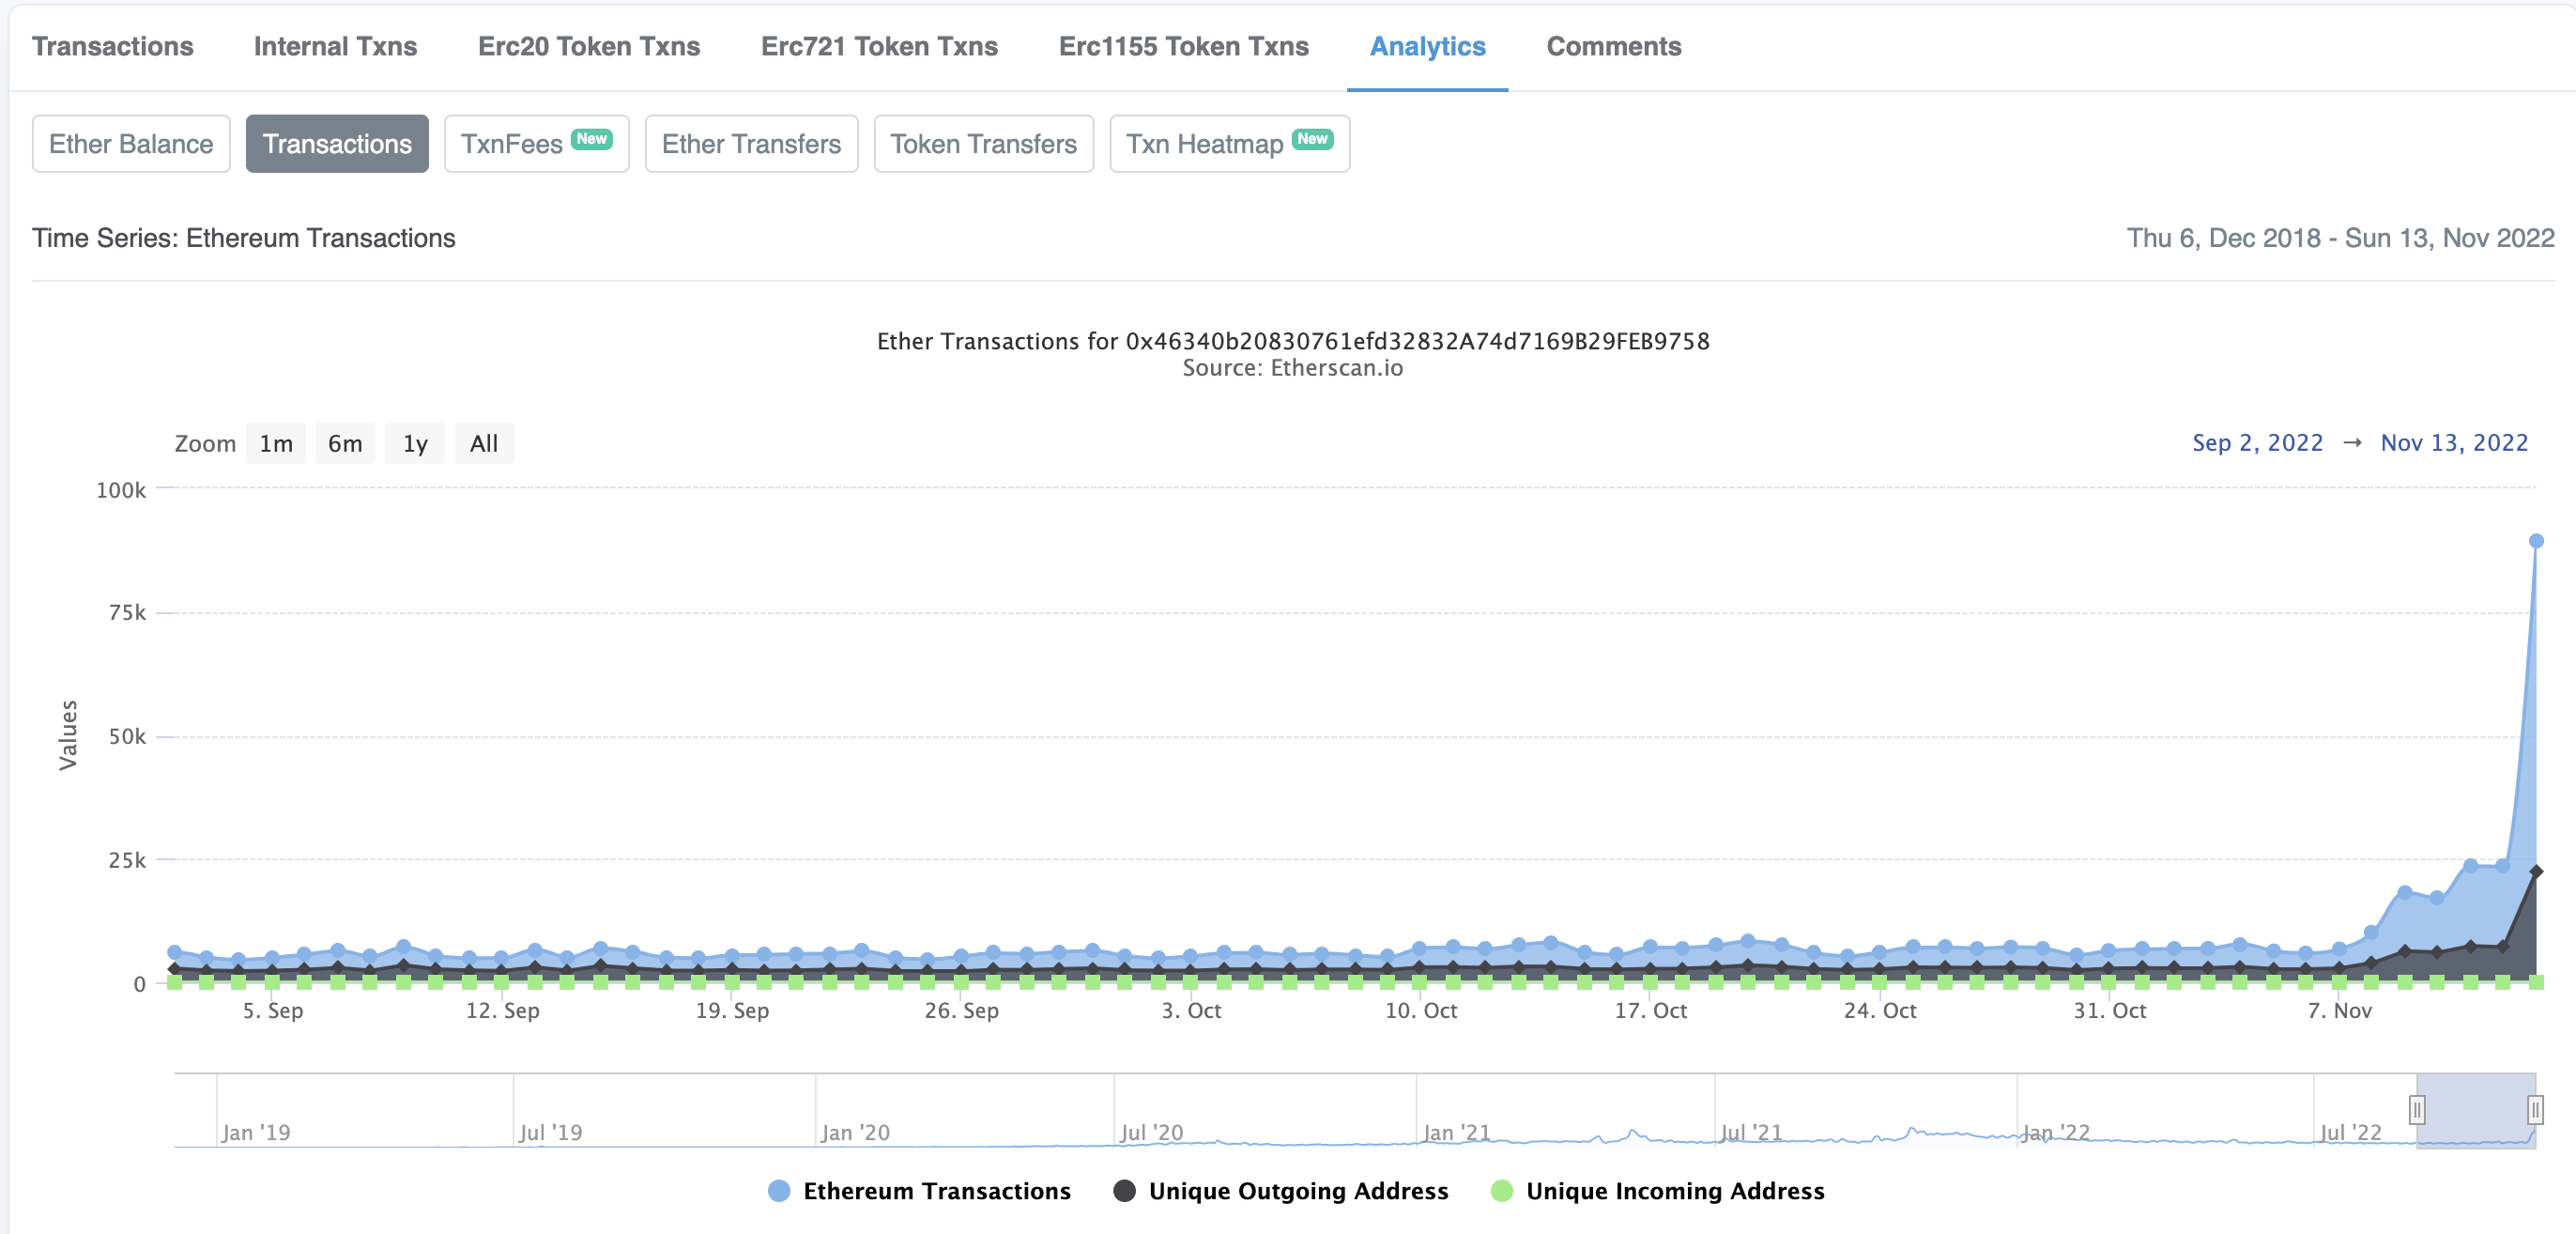
Task: Toggle Ethereum Transactions legend series
Action: [935, 1191]
